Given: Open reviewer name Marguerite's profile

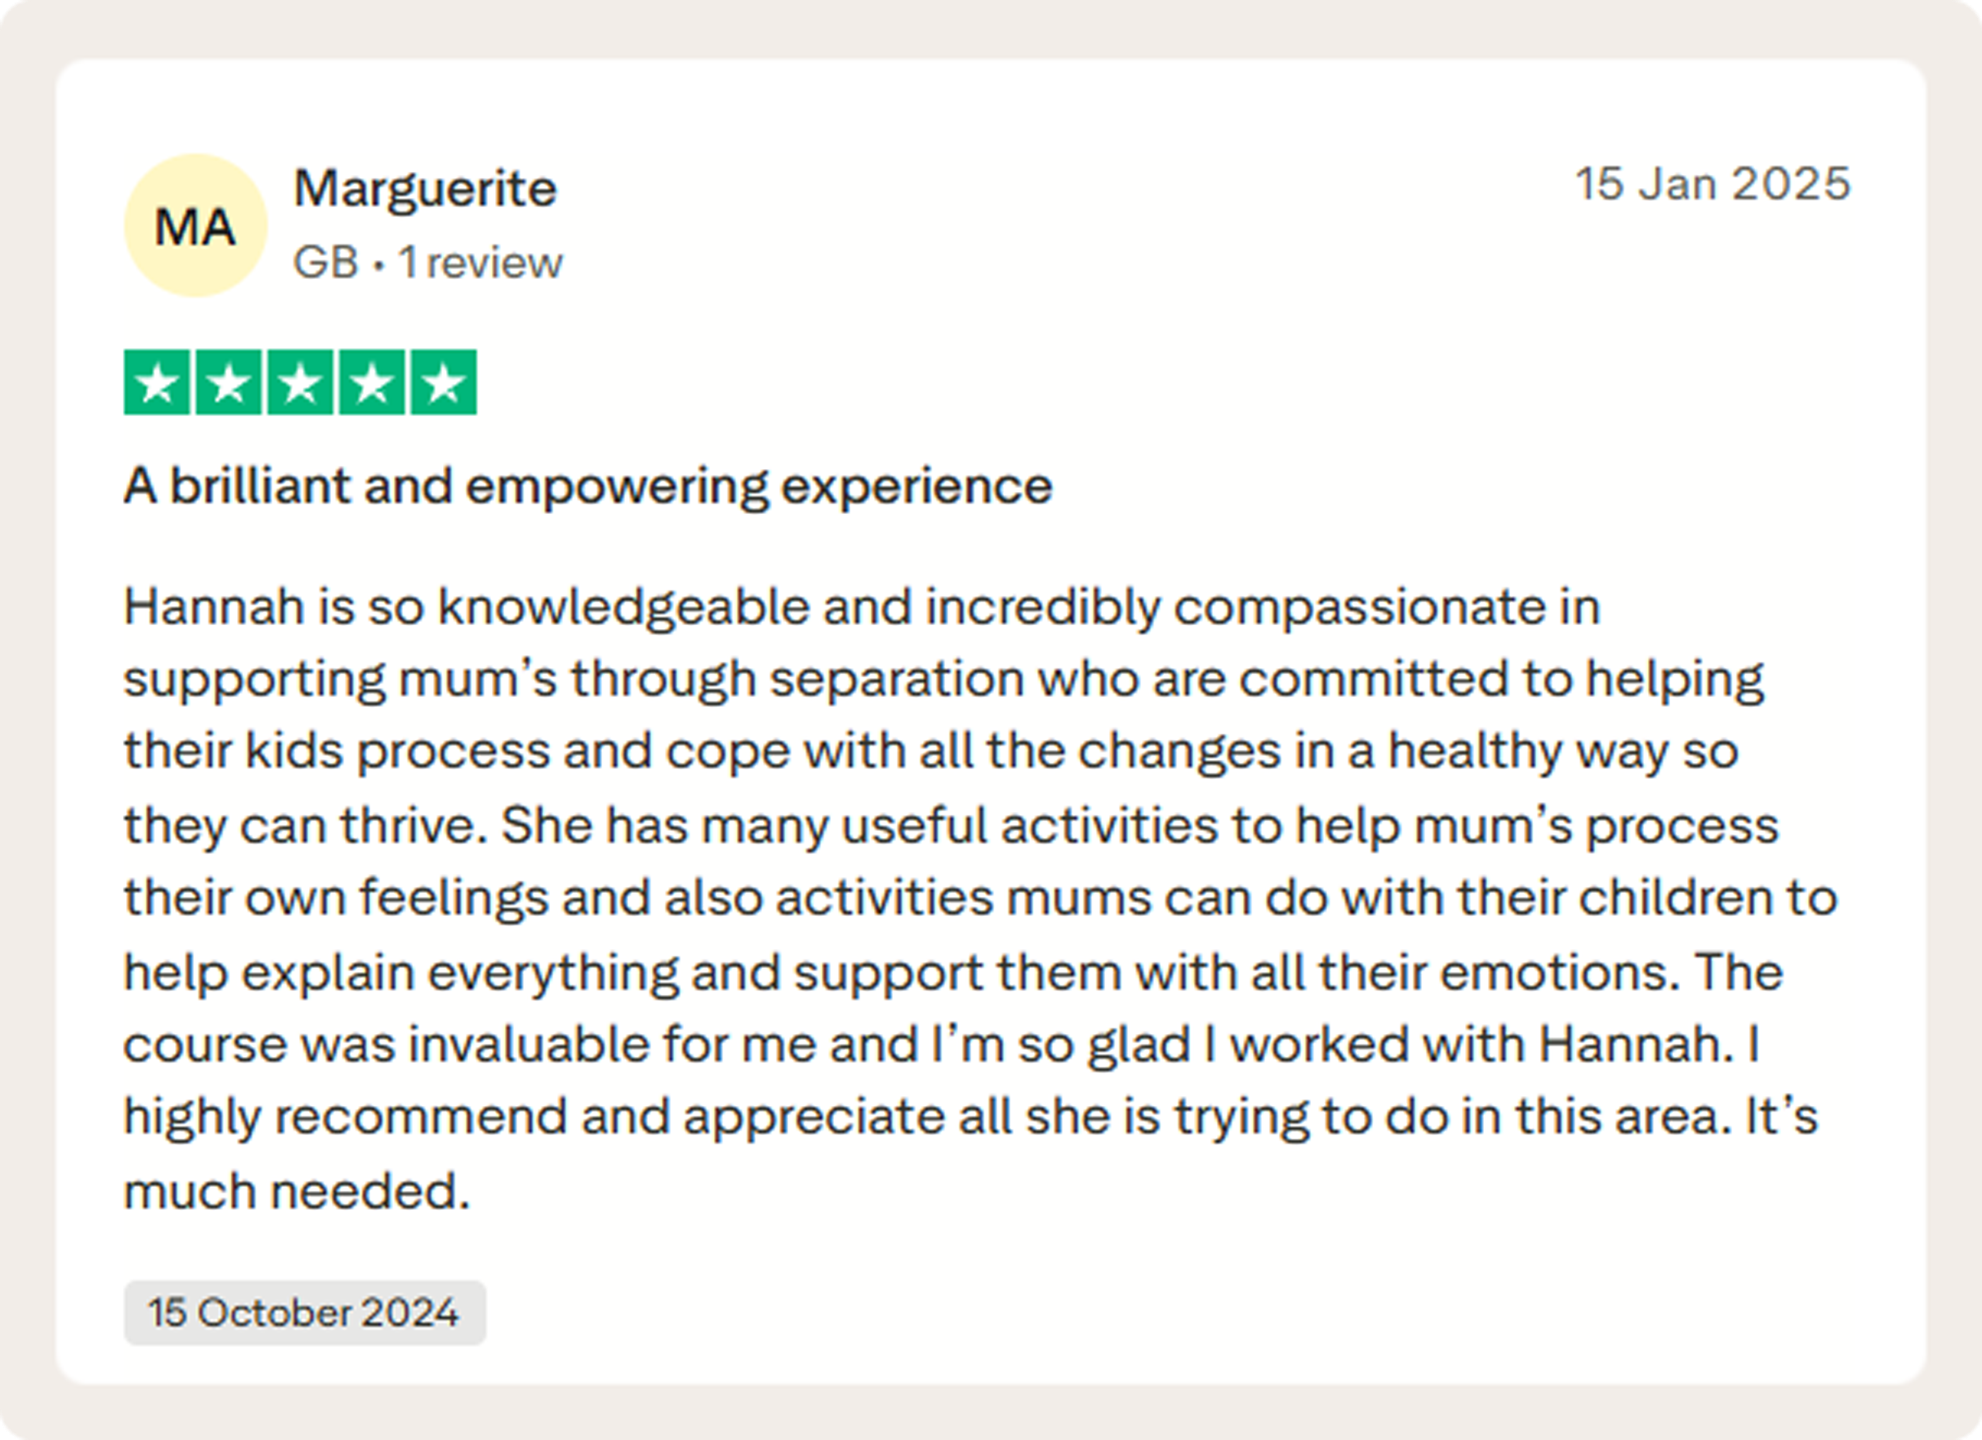Looking at the screenshot, I should (x=425, y=188).
